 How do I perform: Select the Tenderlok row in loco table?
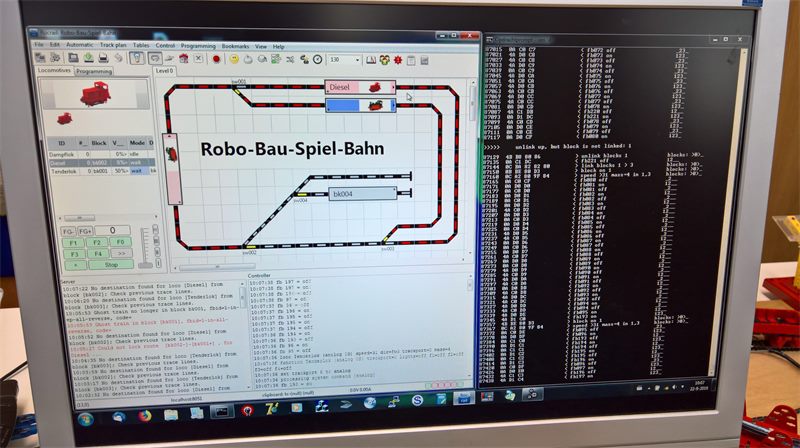[102, 171]
